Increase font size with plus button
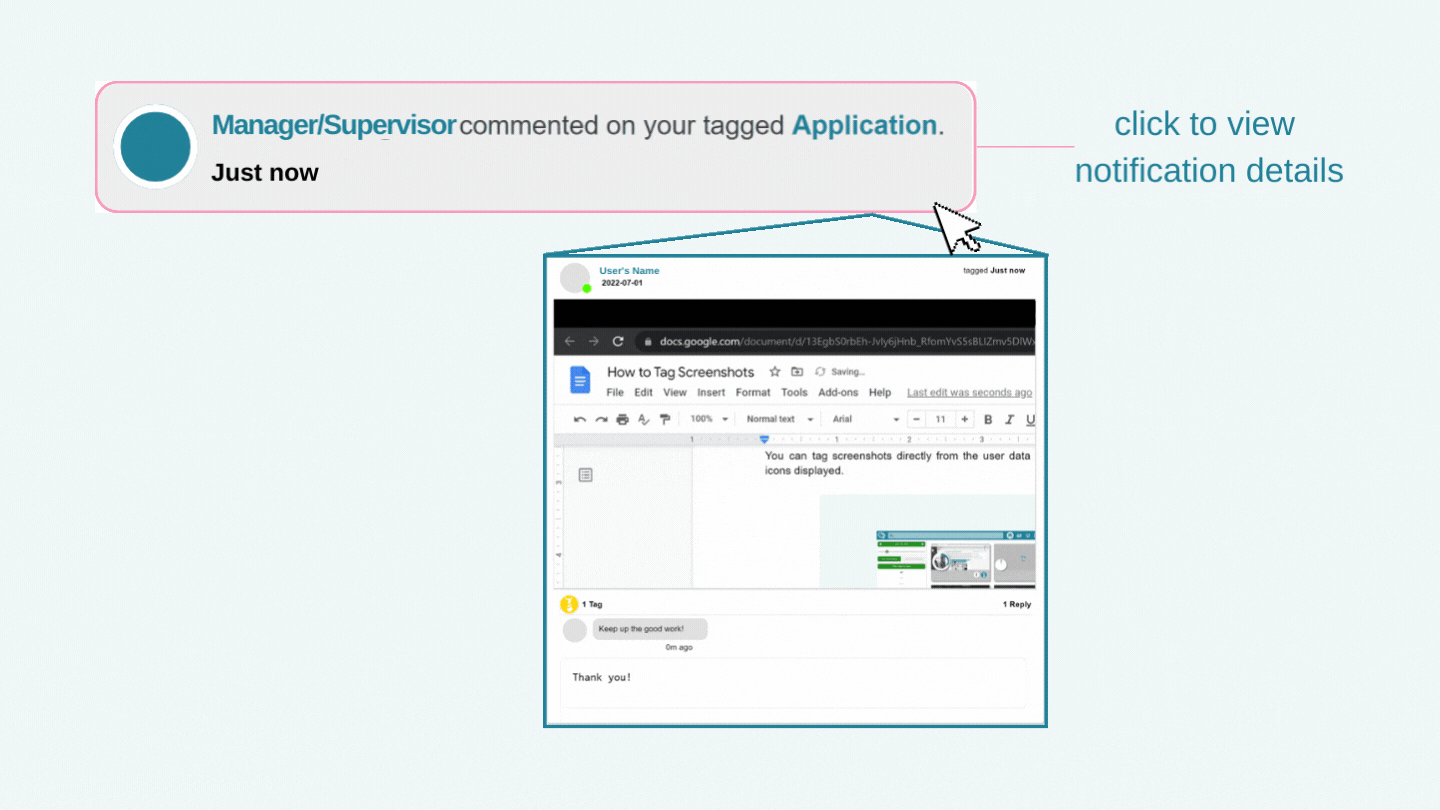Viewport: 1440px width, 810px height. pos(965,420)
